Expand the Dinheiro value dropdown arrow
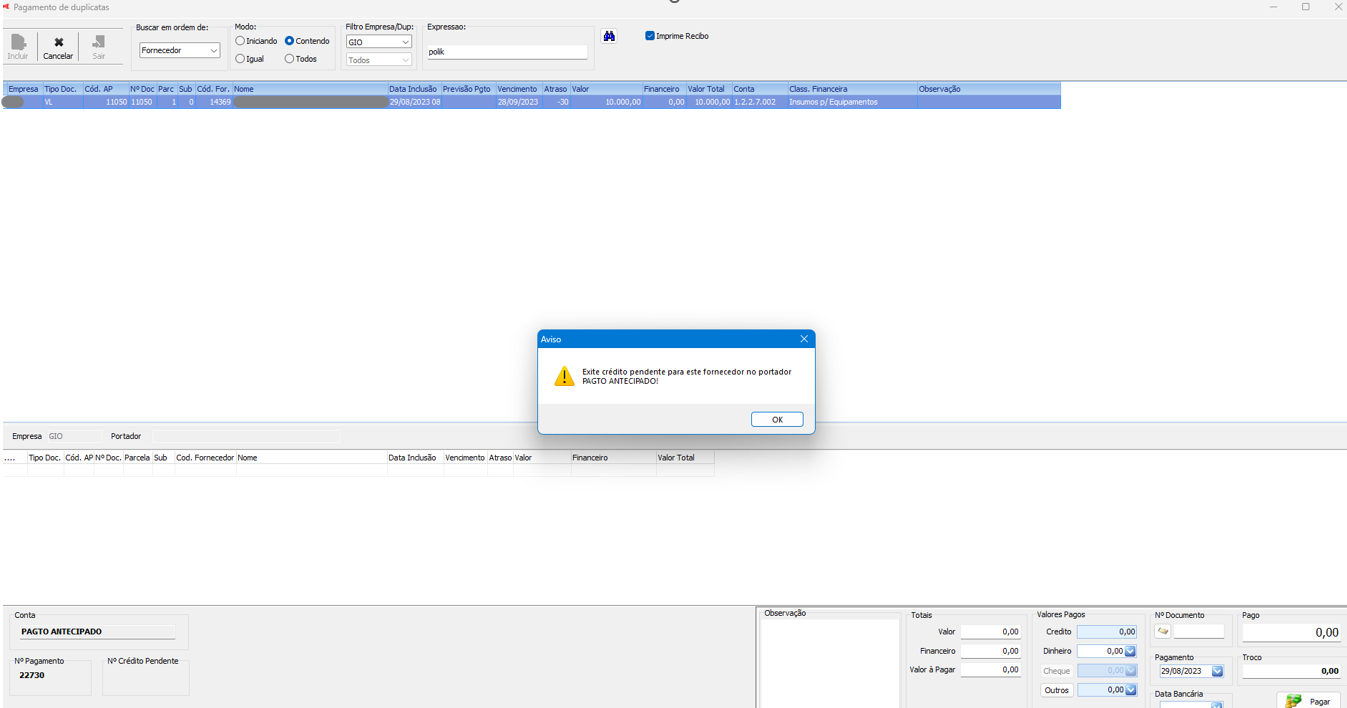This screenshot has width=1347, height=708. point(1130,651)
